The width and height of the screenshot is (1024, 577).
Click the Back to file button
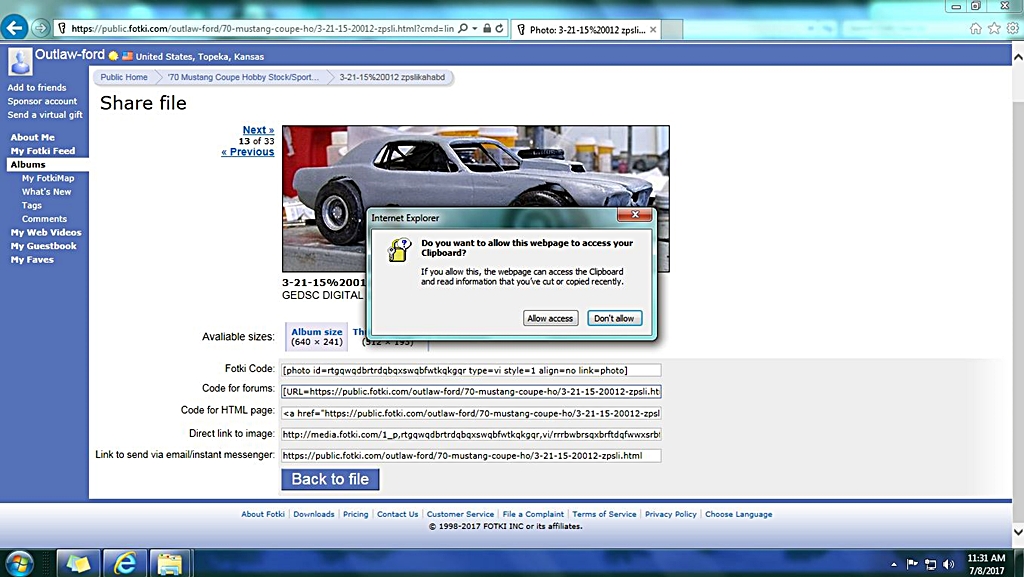pyautogui.click(x=330, y=479)
